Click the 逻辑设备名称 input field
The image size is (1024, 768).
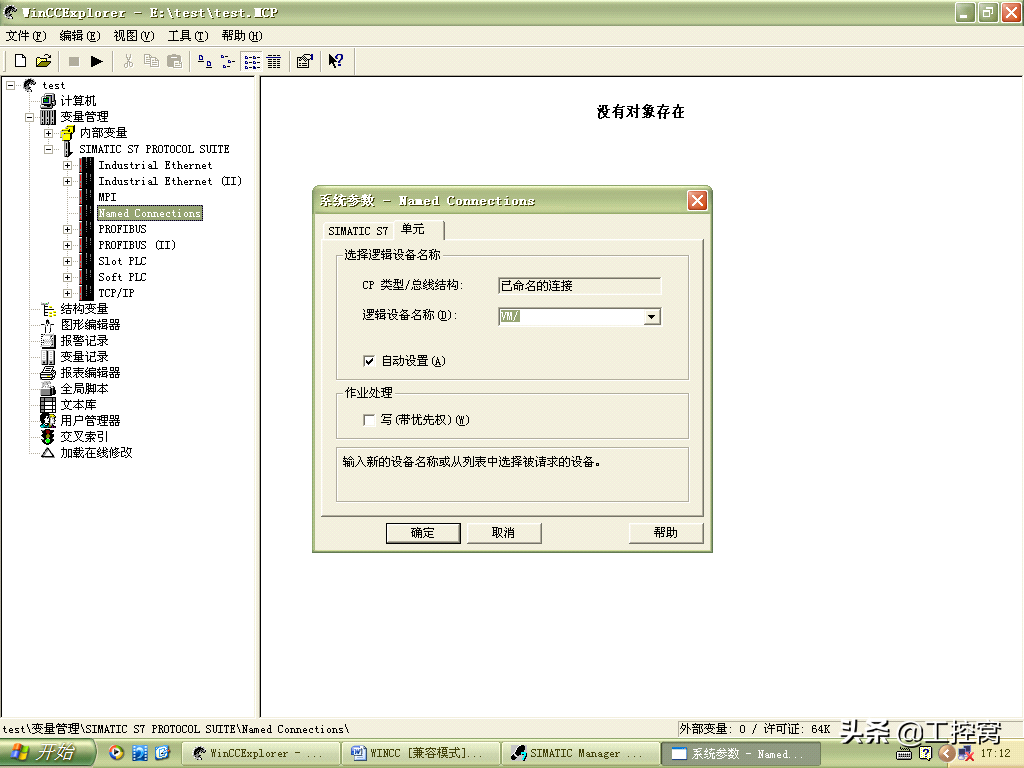pyautogui.click(x=570, y=317)
